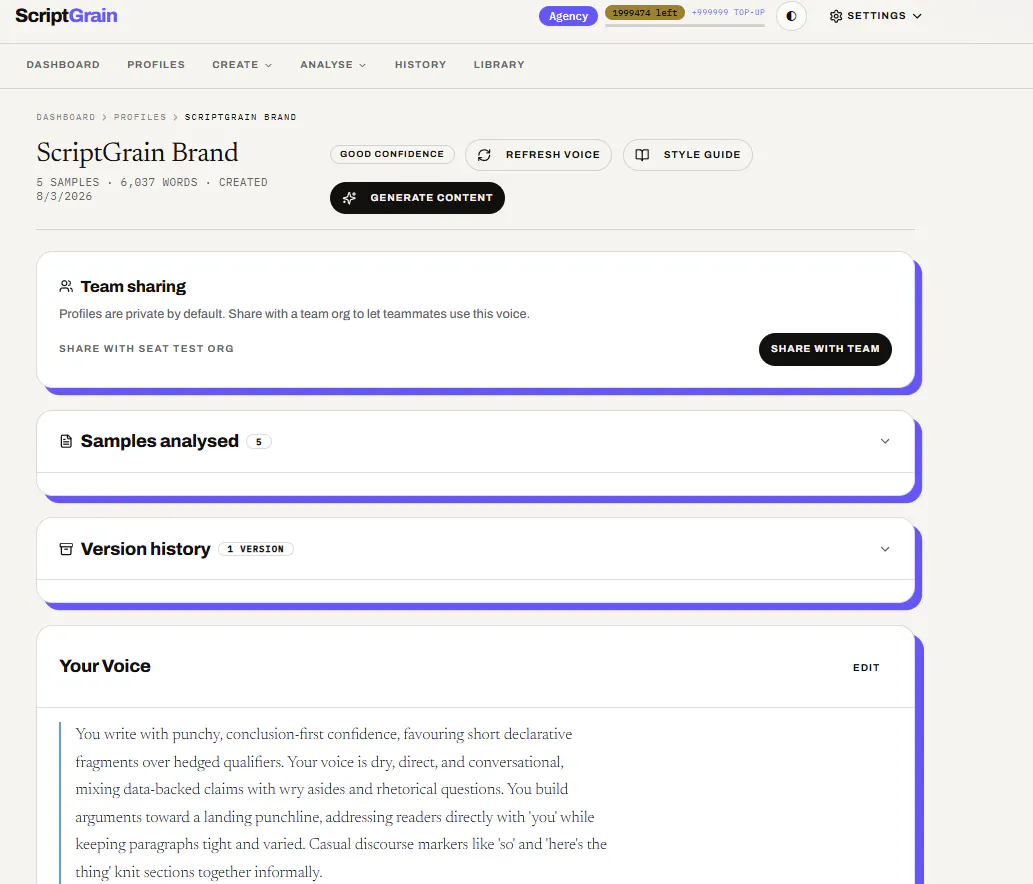Click the Profiles breadcrumb link
Viewport: 1033px width, 884px height.
140,117
